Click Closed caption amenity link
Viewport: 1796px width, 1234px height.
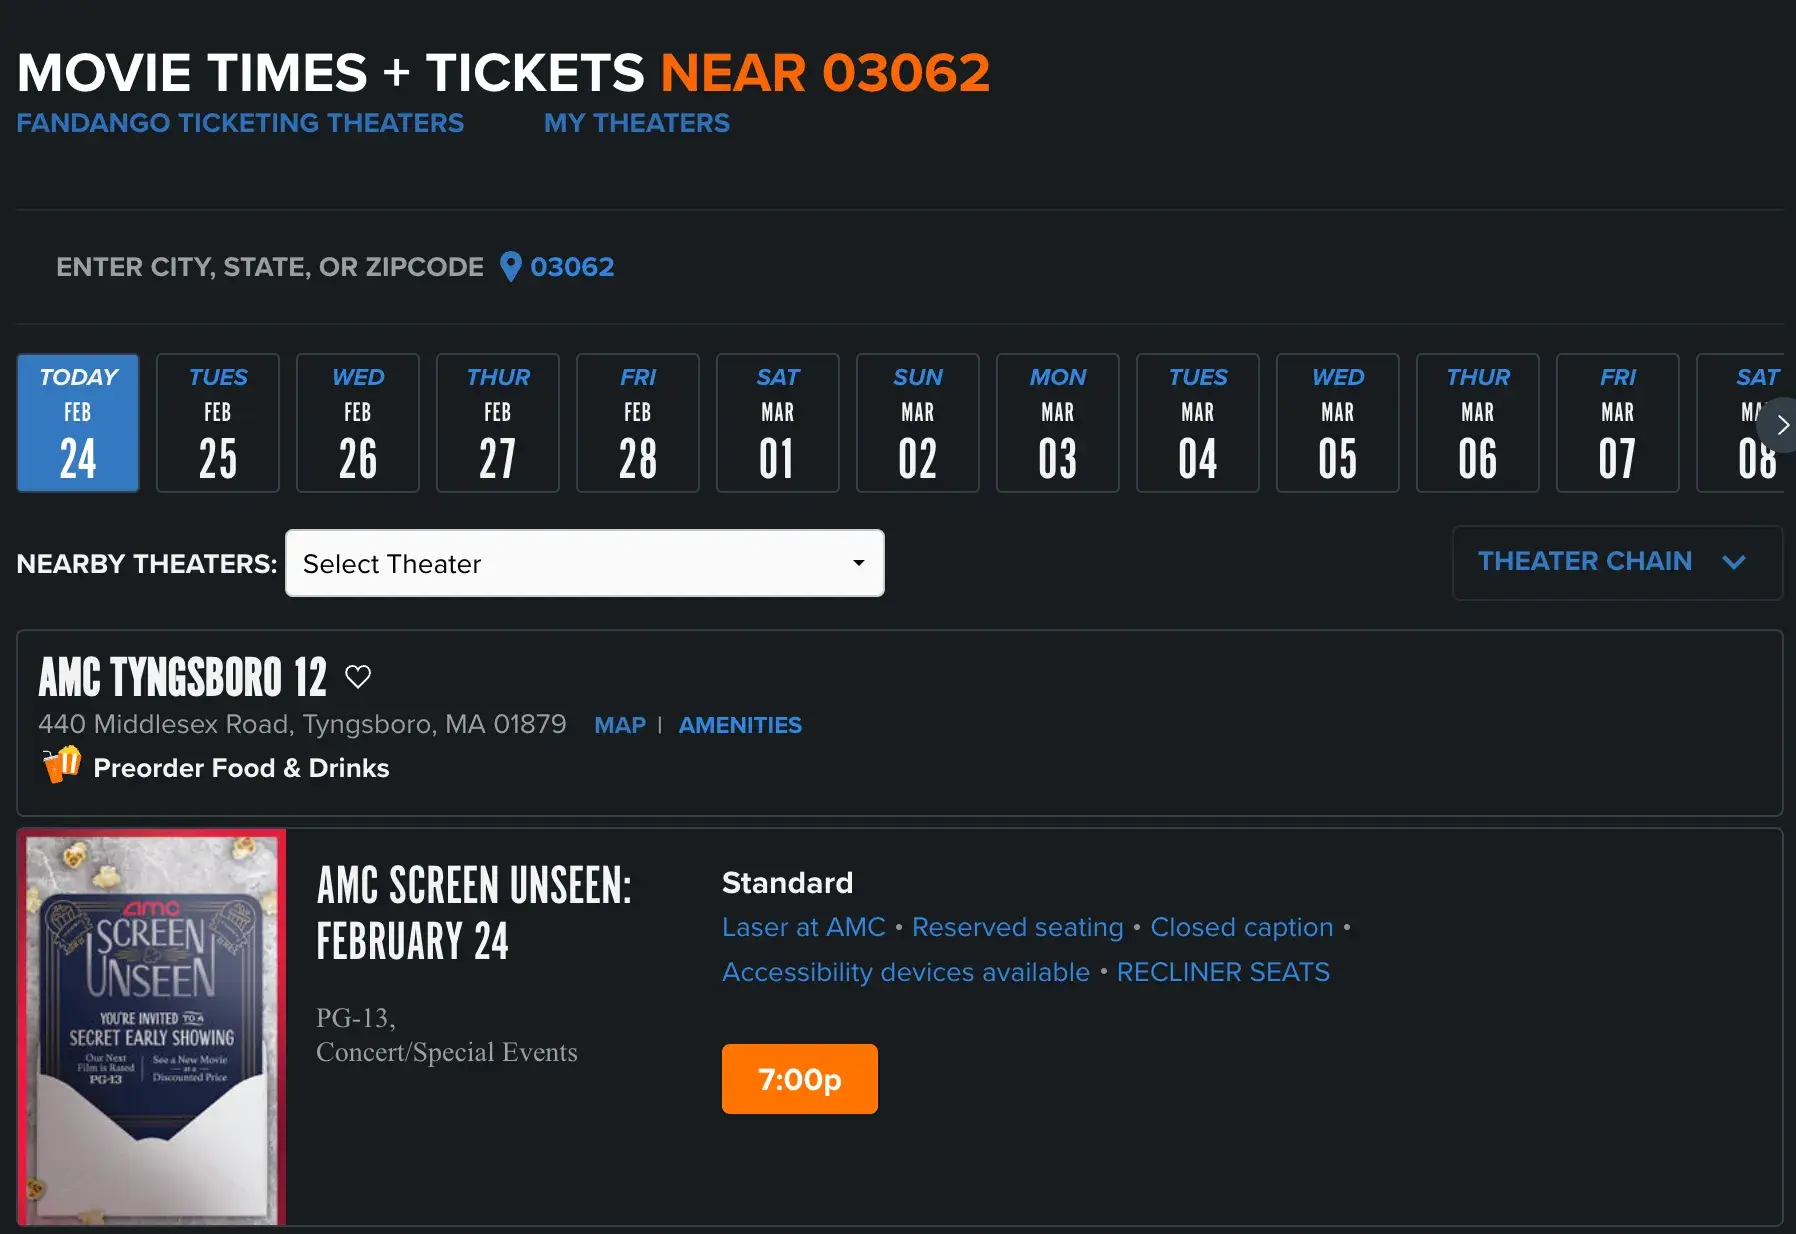point(1242,927)
